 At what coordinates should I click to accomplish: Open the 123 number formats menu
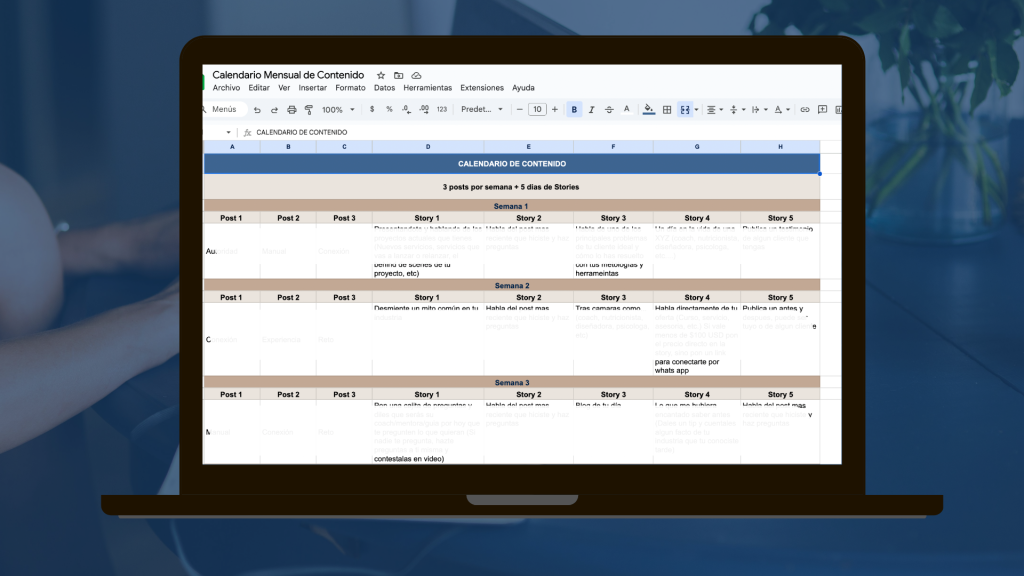click(442, 110)
